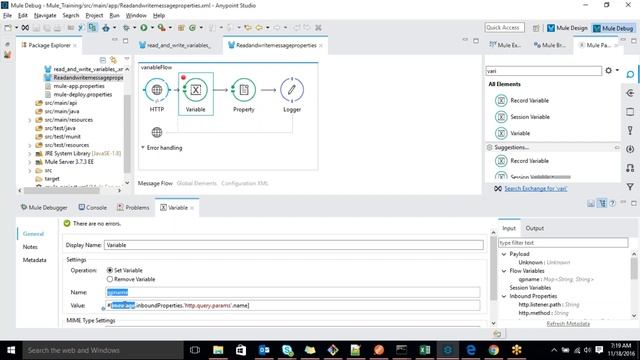Click the Display Name input field
Viewport: 640px width, 360px height.
294,245
